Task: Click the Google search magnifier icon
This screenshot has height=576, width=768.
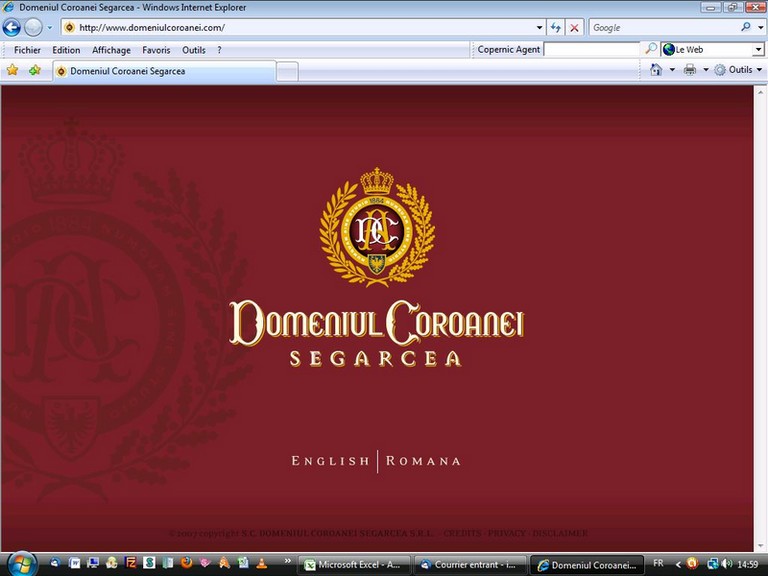Action: (x=746, y=28)
